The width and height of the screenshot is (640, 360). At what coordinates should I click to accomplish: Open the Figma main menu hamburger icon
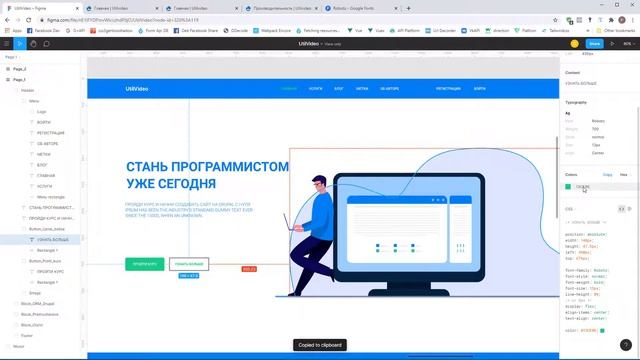point(7,44)
